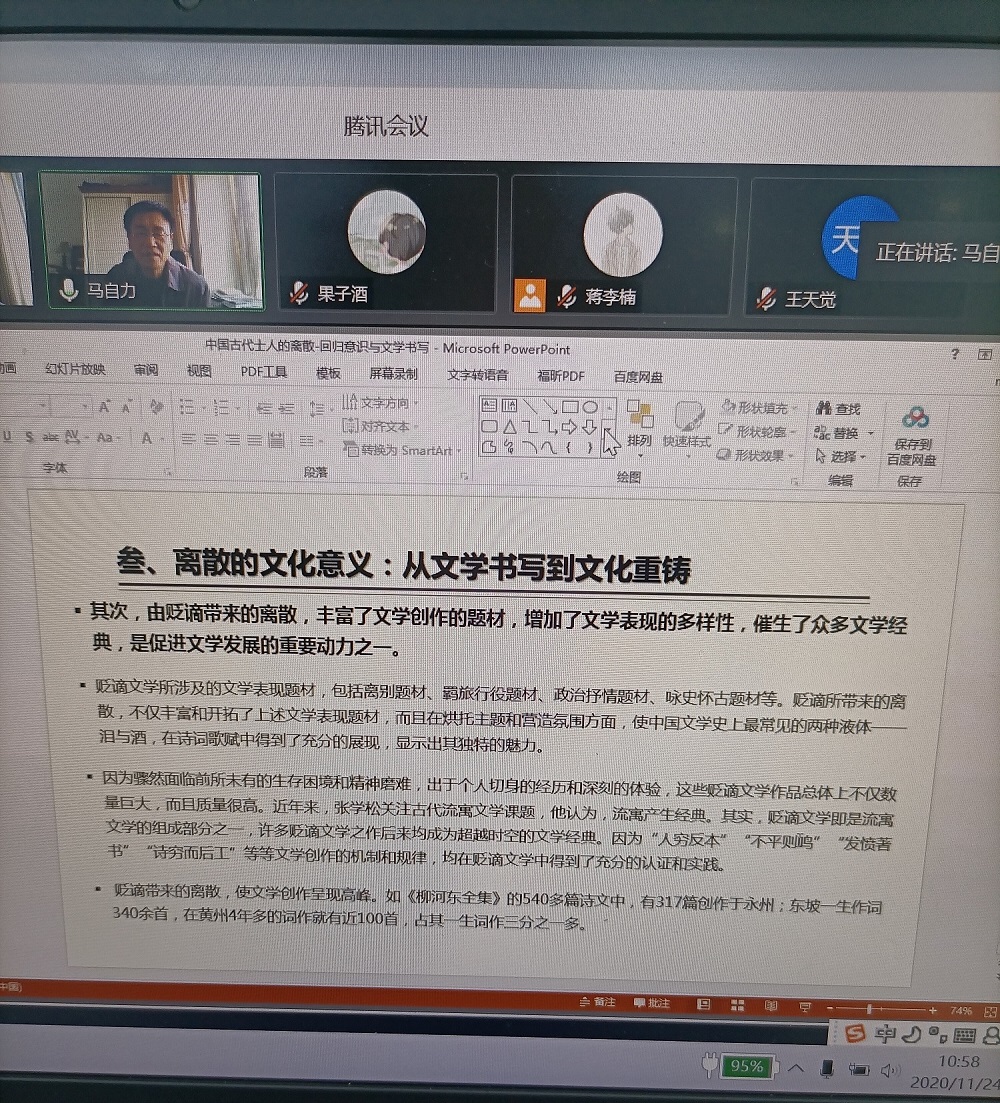Click the Sogou input method S icon
Image resolution: width=1000 pixels, height=1103 pixels.
pos(854,1034)
